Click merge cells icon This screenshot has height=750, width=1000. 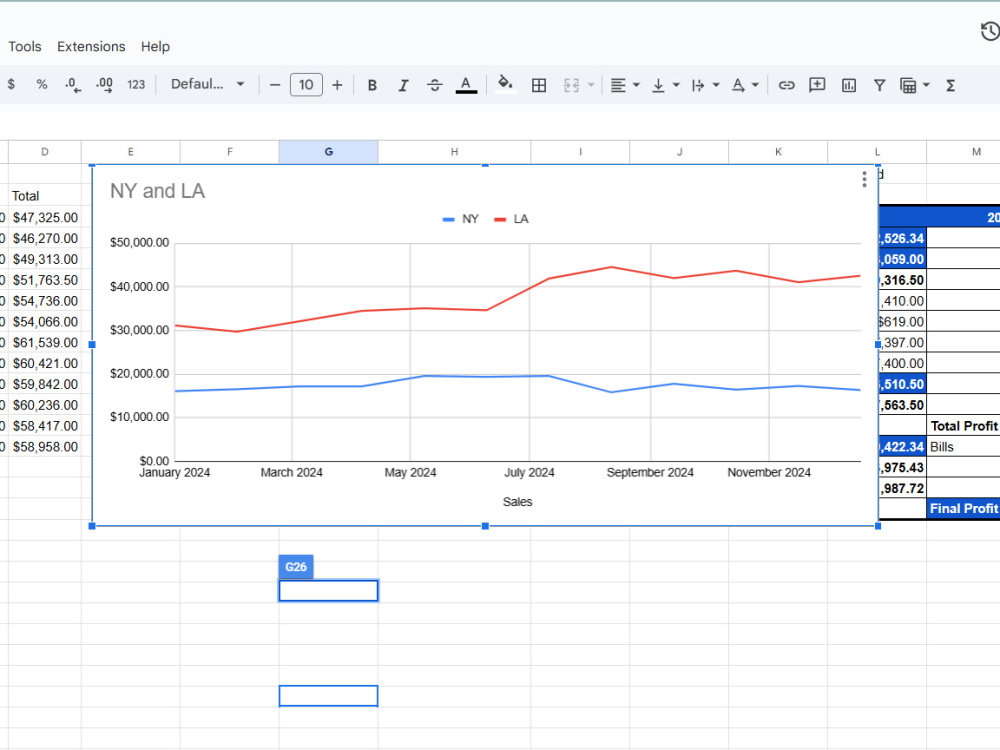[571, 85]
